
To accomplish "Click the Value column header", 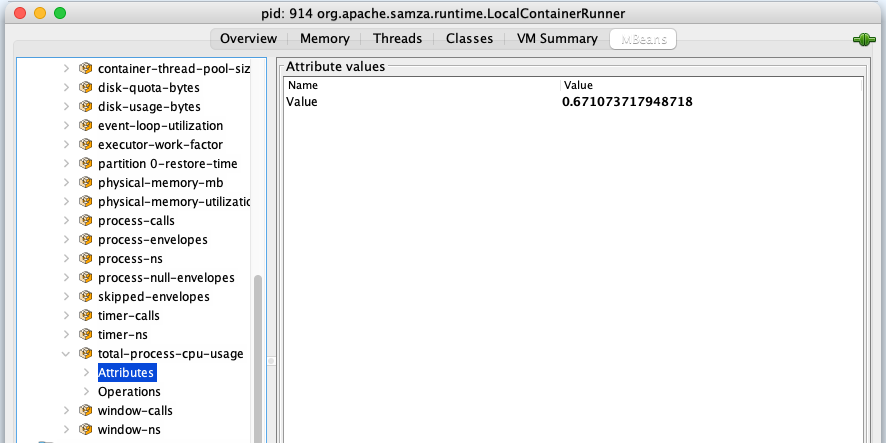I will click(711, 85).
